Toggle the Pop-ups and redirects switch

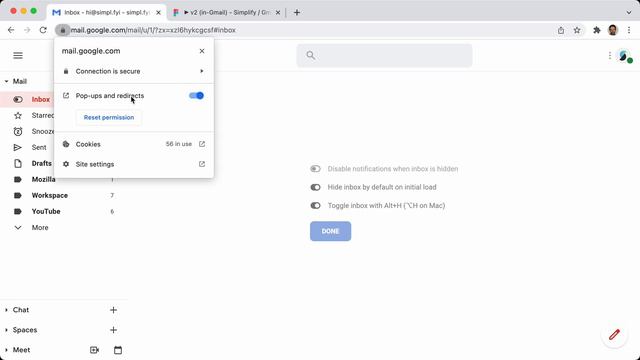click(196, 96)
